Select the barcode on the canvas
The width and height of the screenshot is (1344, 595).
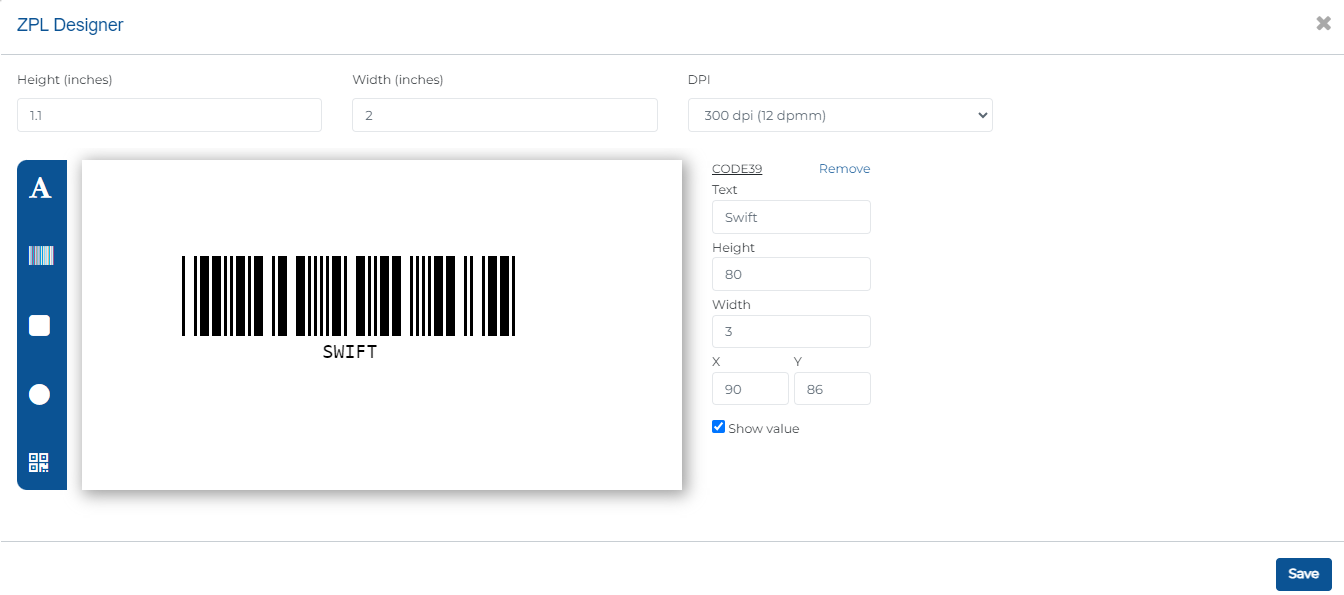349,296
